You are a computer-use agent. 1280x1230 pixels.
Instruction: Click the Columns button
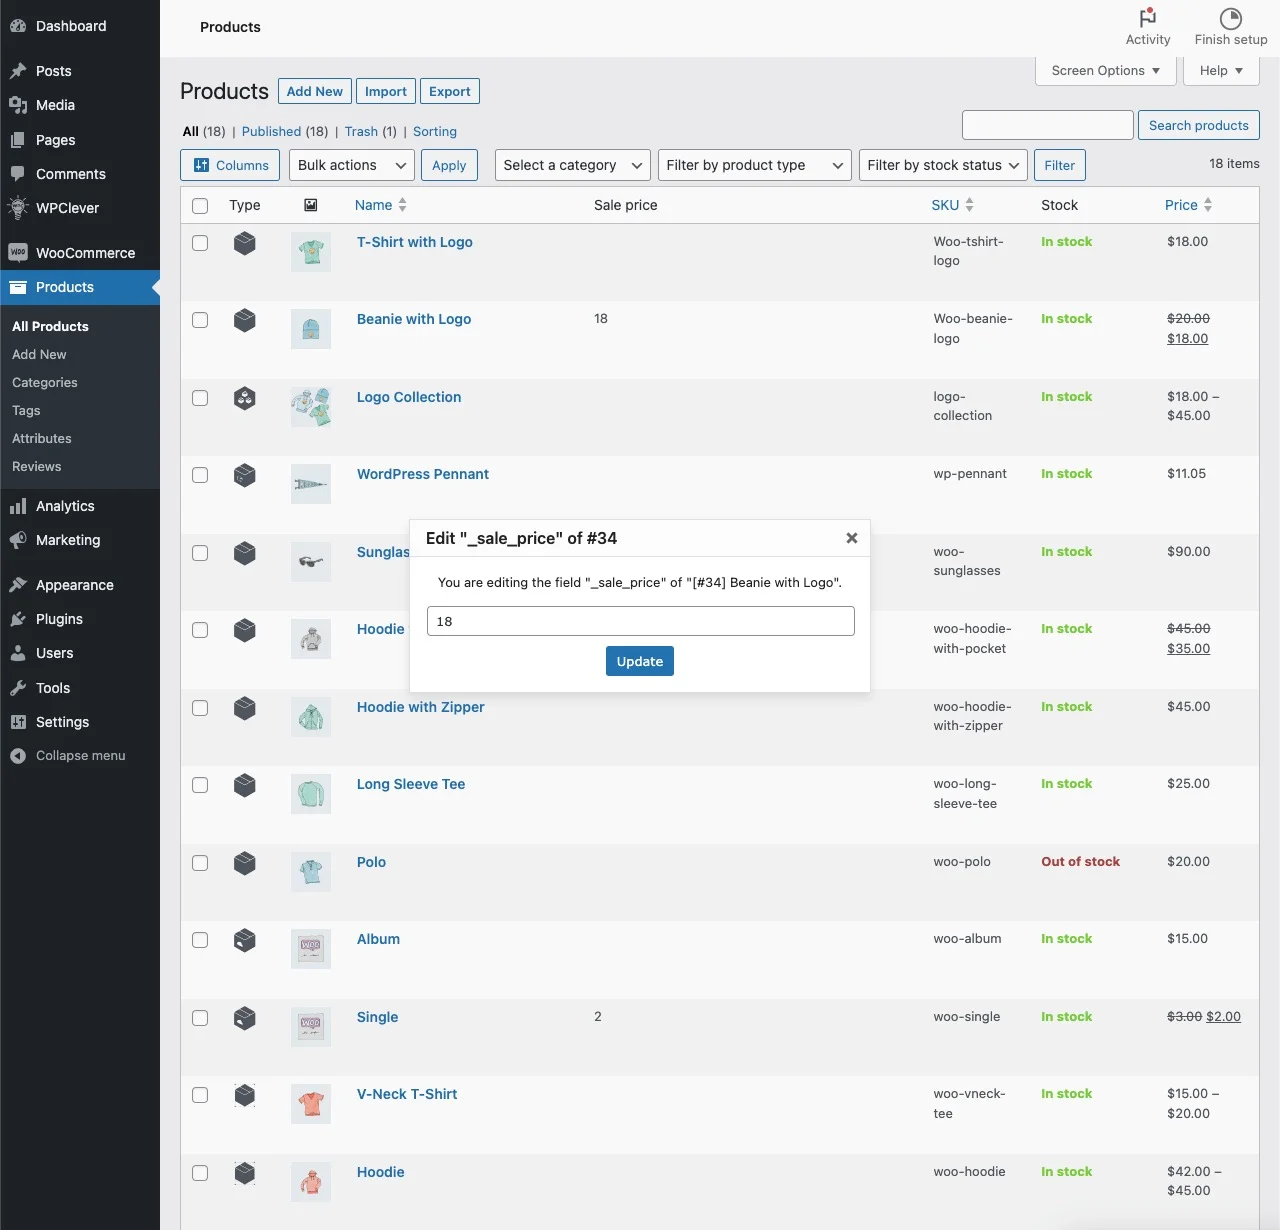click(x=231, y=165)
